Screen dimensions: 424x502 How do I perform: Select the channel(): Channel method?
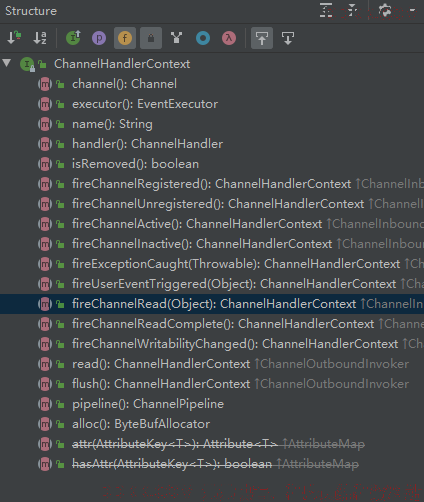125,84
